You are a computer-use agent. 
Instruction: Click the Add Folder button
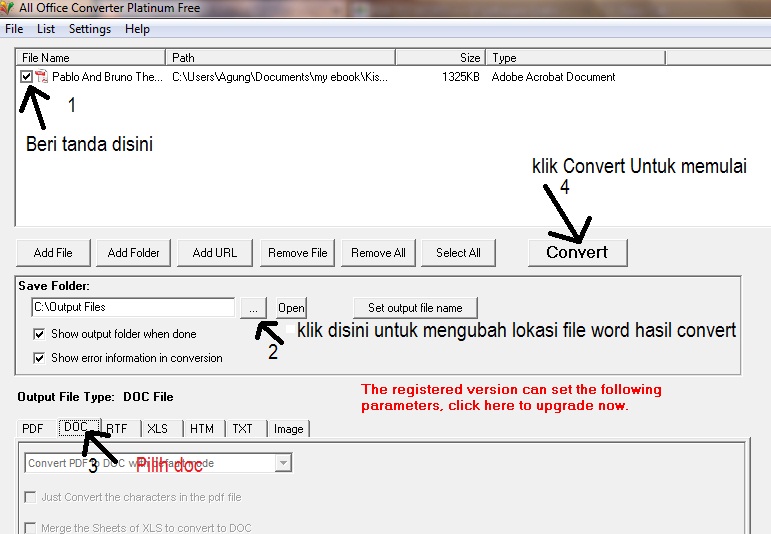(x=133, y=253)
